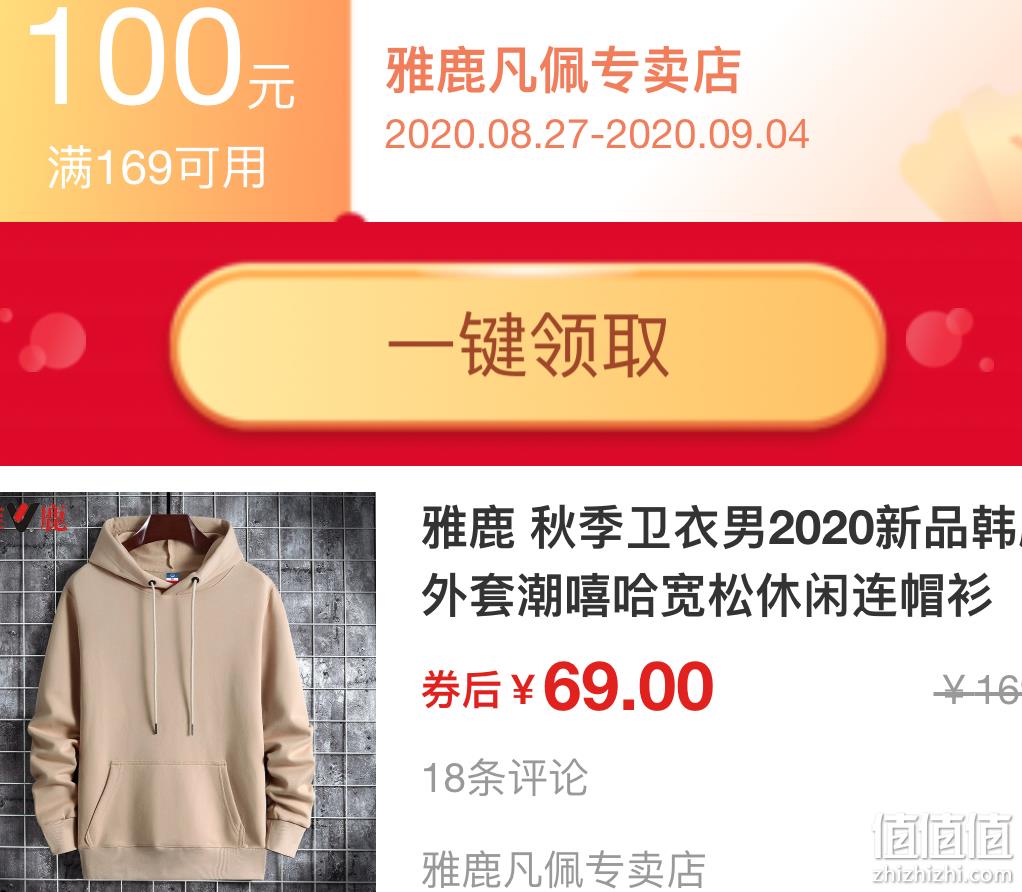Viewport: 1022px width, 892px height.
Task: Click the 雅鹿 brand logo on the product image
Action: tap(34, 518)
